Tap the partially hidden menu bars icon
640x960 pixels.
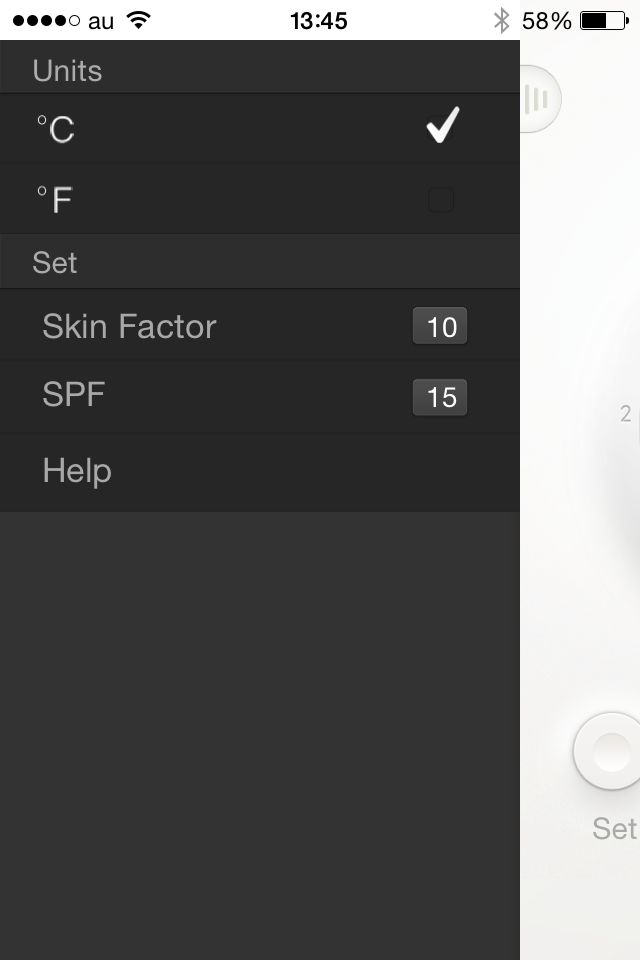(x=540, y=99)
